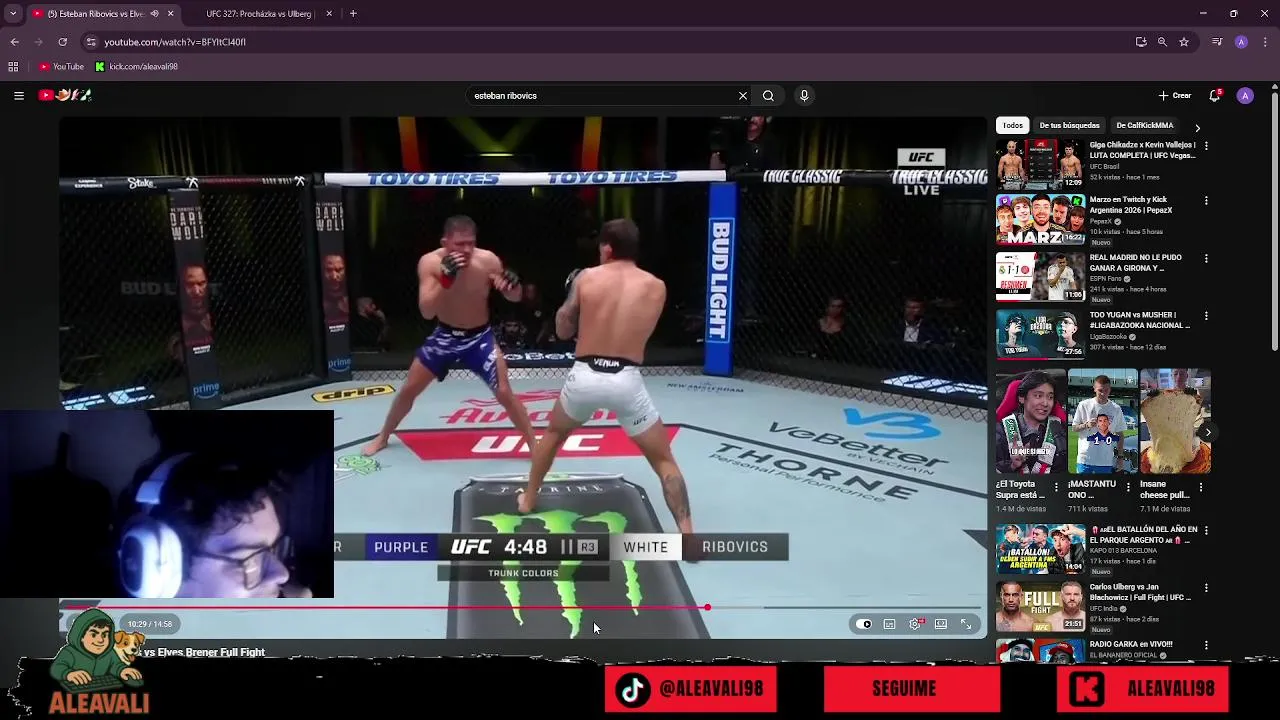Click the 10:29 / 14:58 time display
Image resolution: width=1280 pixels, height=720 pixels.
pos(150,624)
